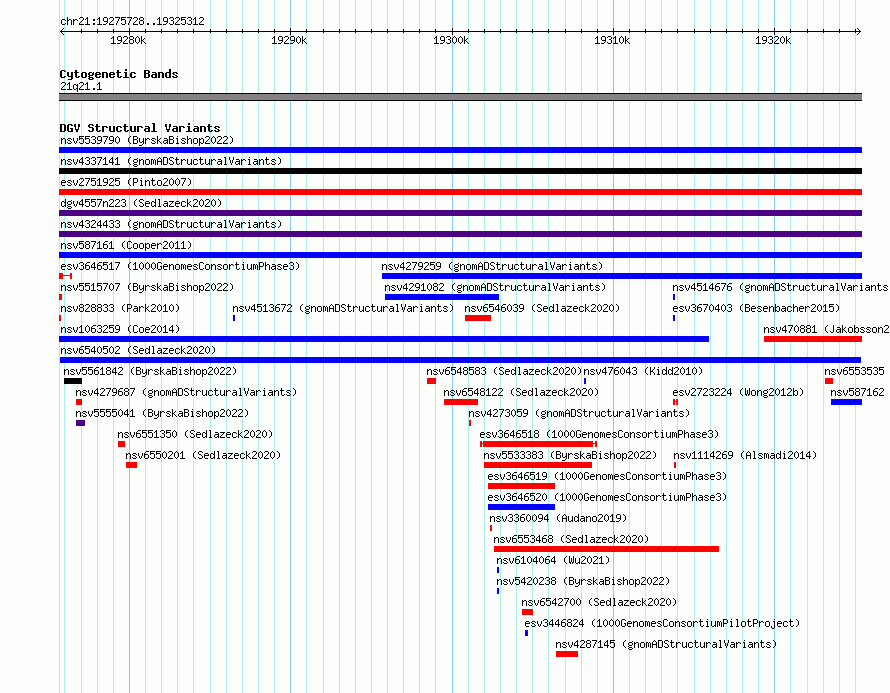Screen dimensions: 890x693
Task: Click the DGV Structural Variants track title
Action: tap(140, 128)
